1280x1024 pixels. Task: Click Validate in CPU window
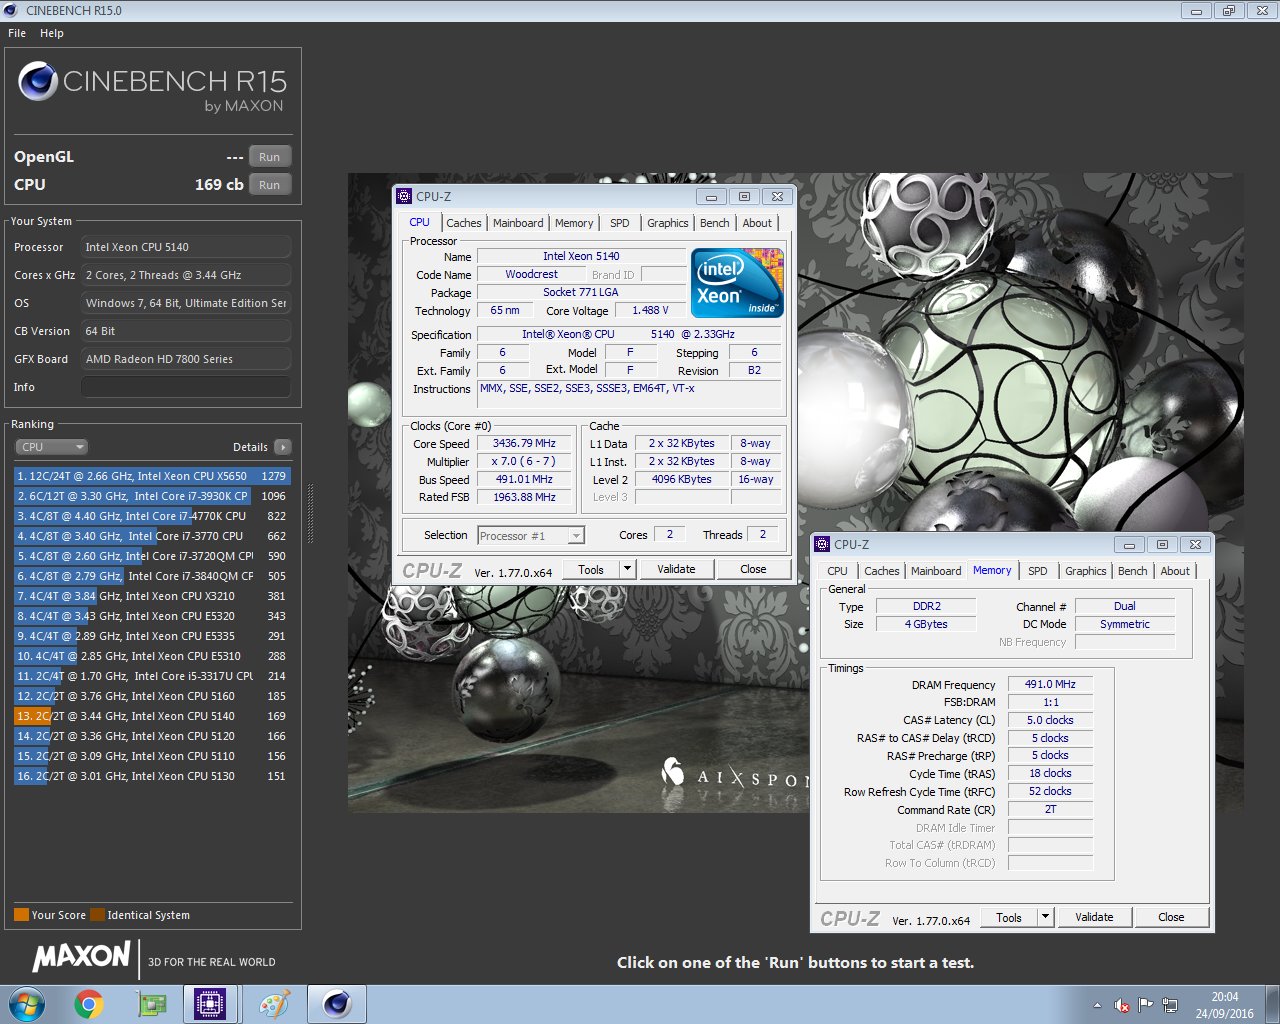pyautogui.click(x=676, y=569)
